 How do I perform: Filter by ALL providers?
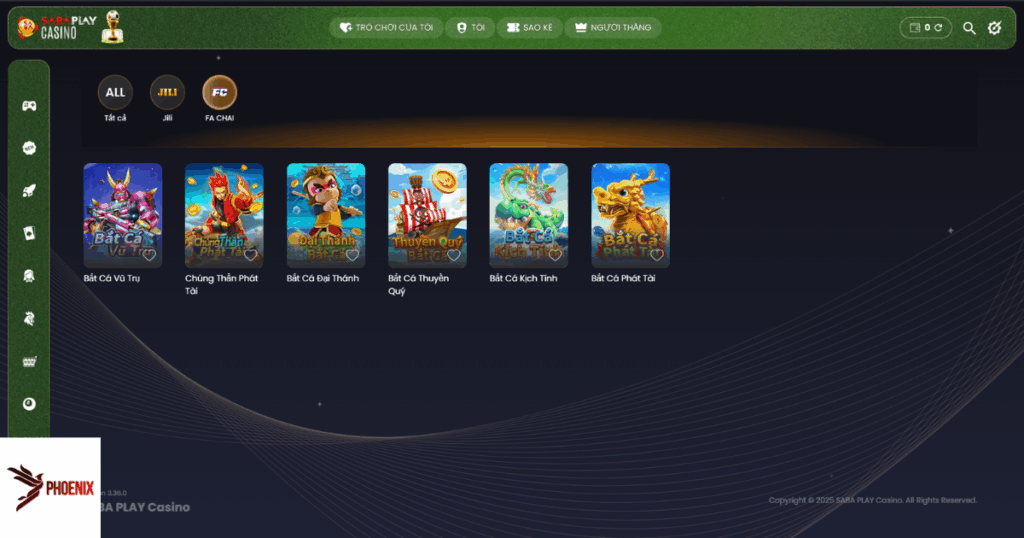115,92
